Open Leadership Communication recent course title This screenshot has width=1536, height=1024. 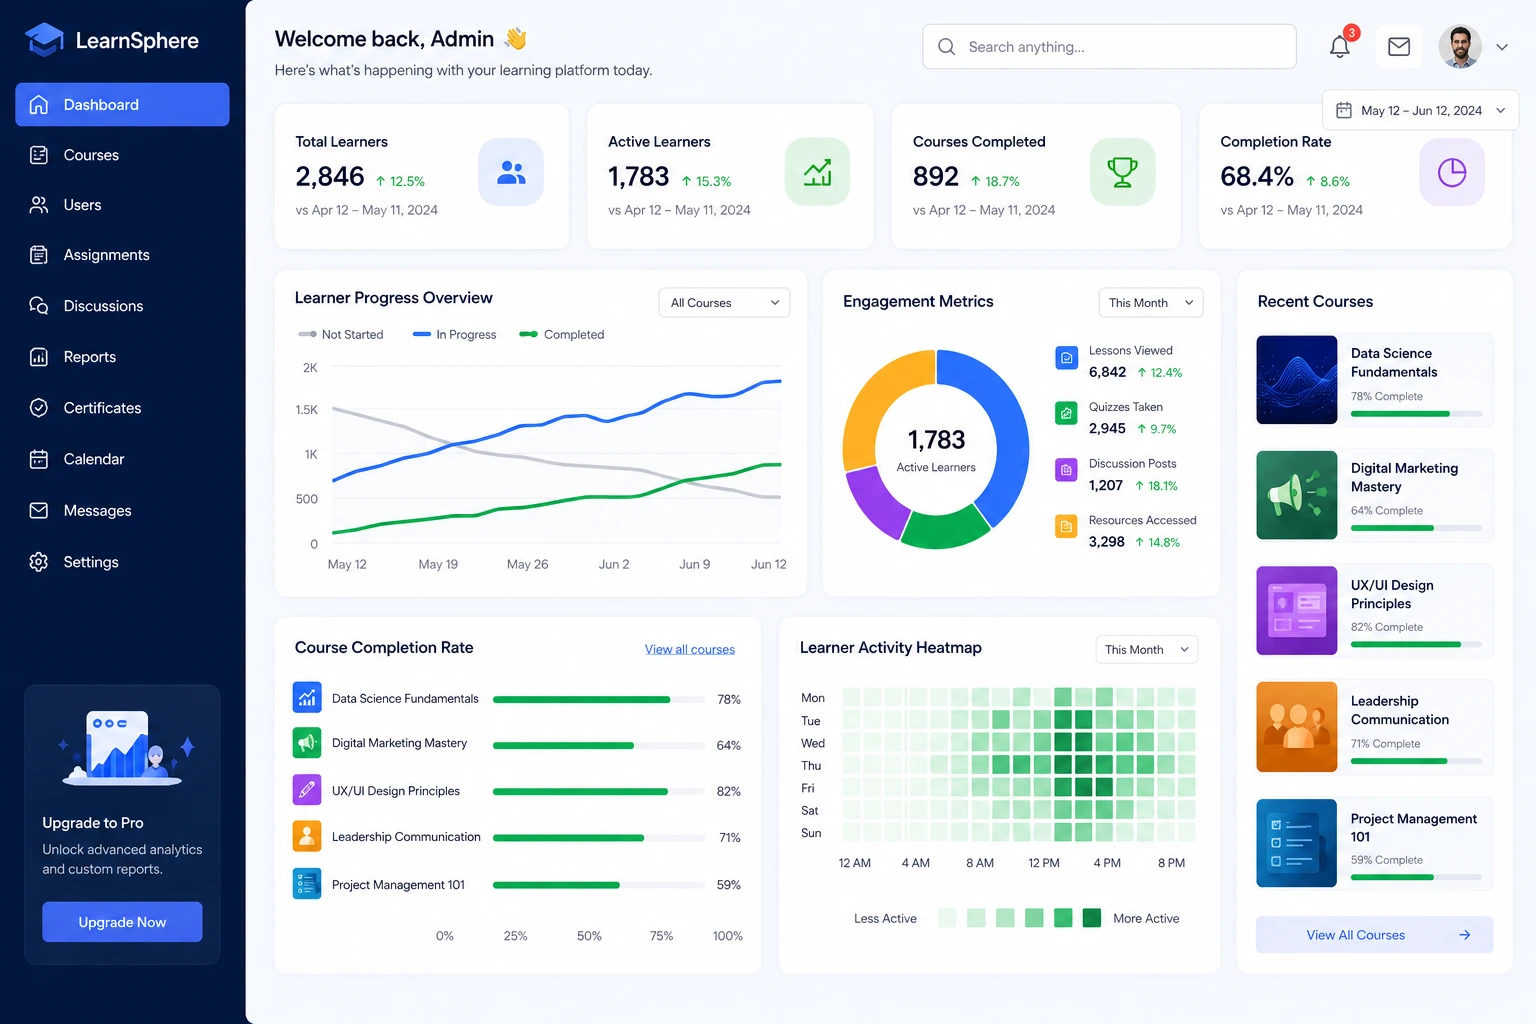point(1400,710)
